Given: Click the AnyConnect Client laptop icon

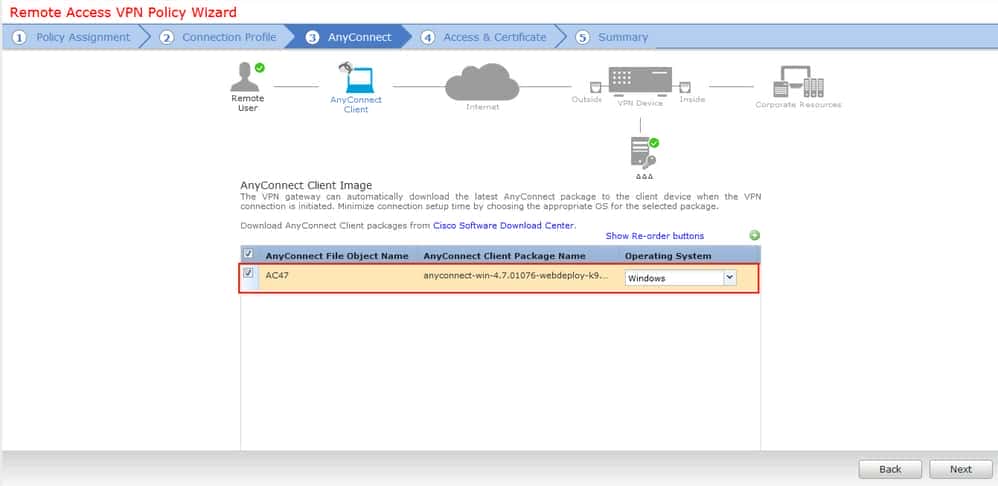Looking at the screenshot, I should click(x=357, y=78).
